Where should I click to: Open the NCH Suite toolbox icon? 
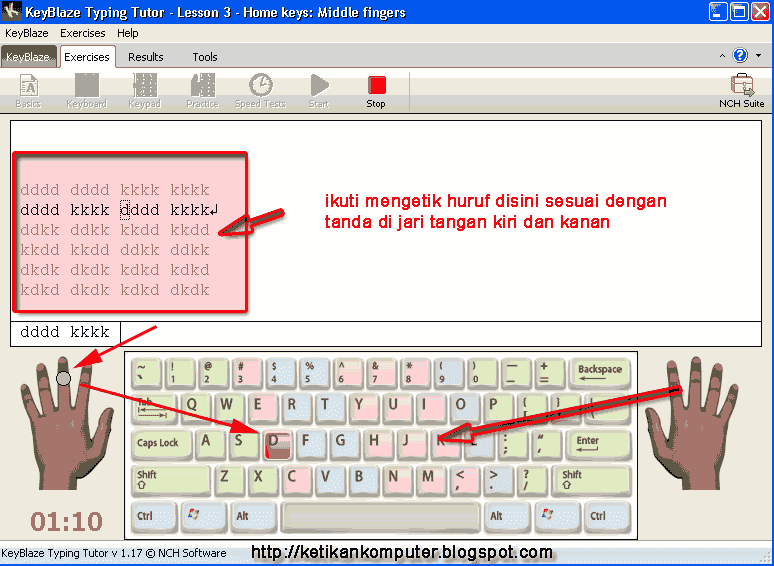(x=741, y=91)
